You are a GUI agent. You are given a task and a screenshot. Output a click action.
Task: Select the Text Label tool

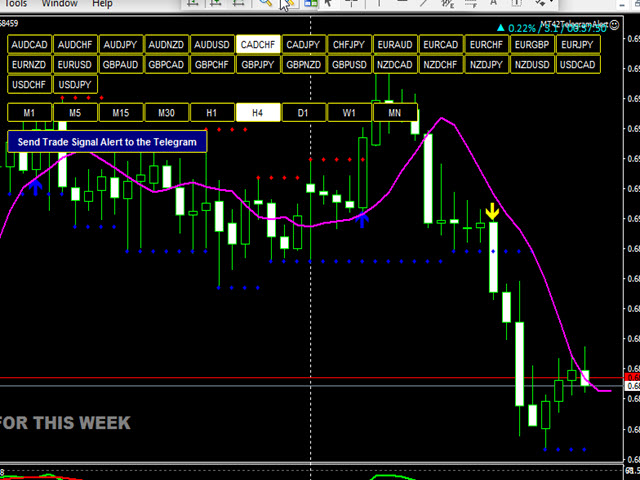point(516,2)
